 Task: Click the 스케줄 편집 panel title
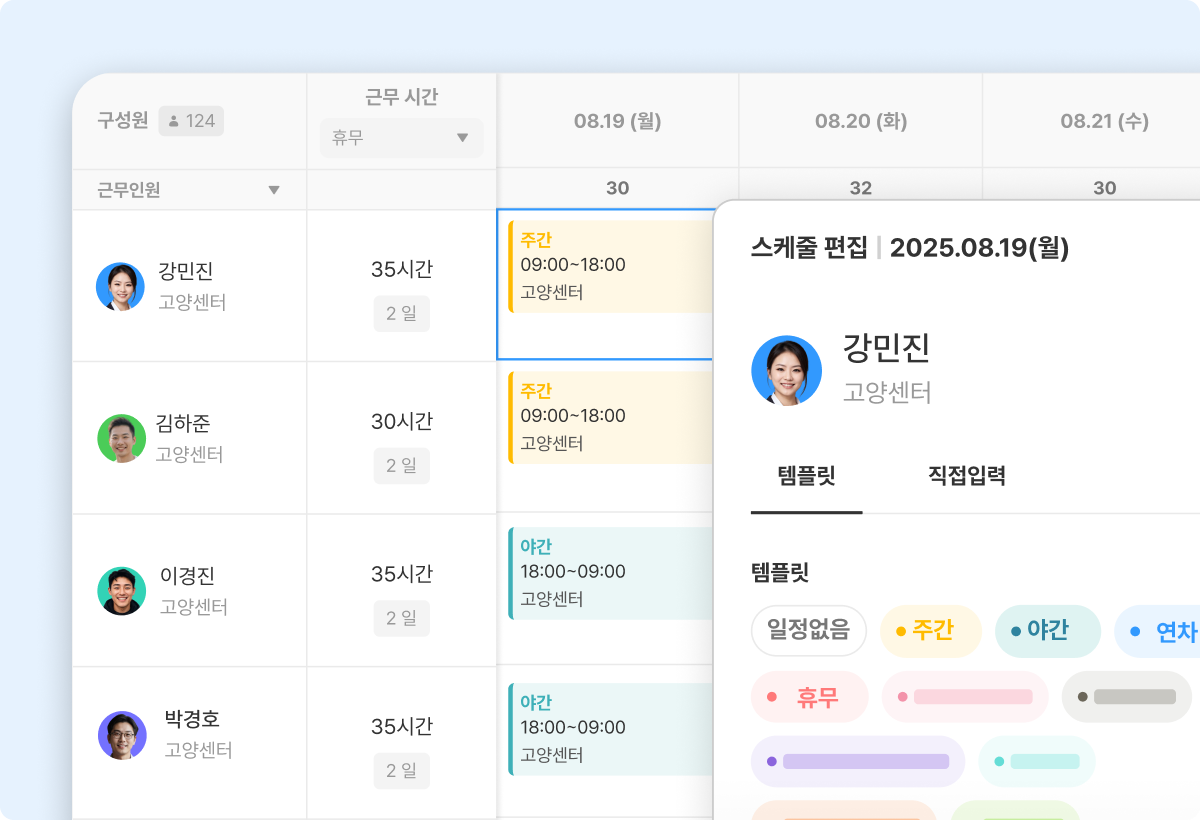coord(809,248)
